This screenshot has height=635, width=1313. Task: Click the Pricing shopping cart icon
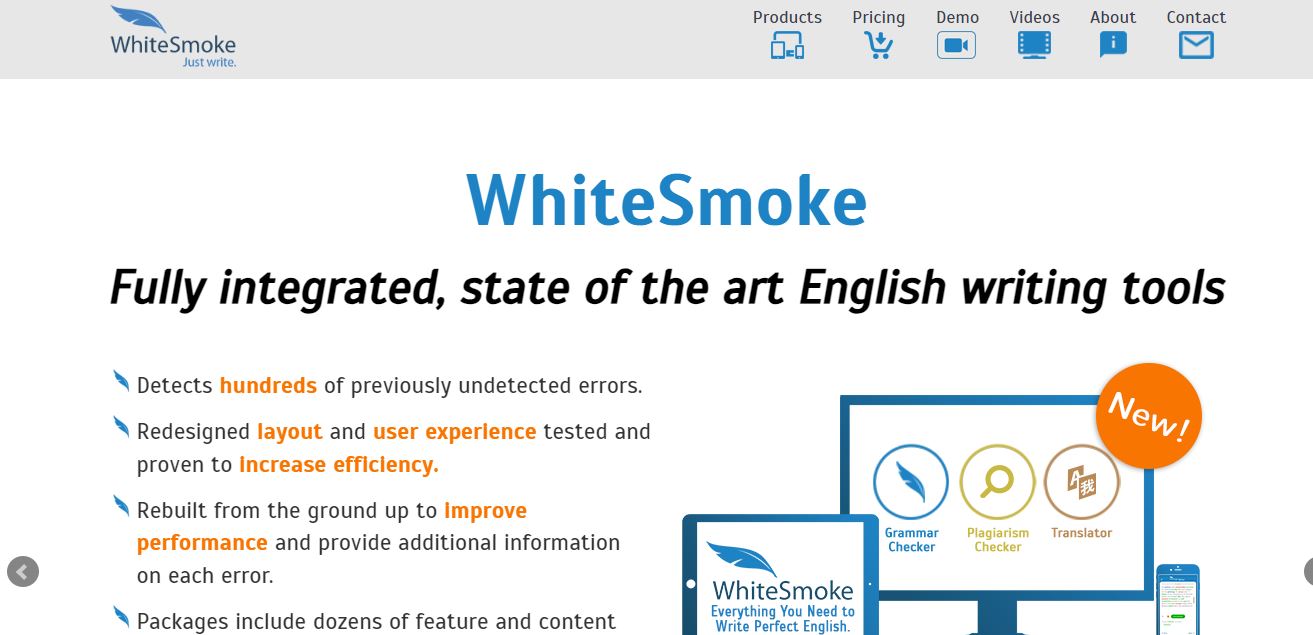coord(878,46)
